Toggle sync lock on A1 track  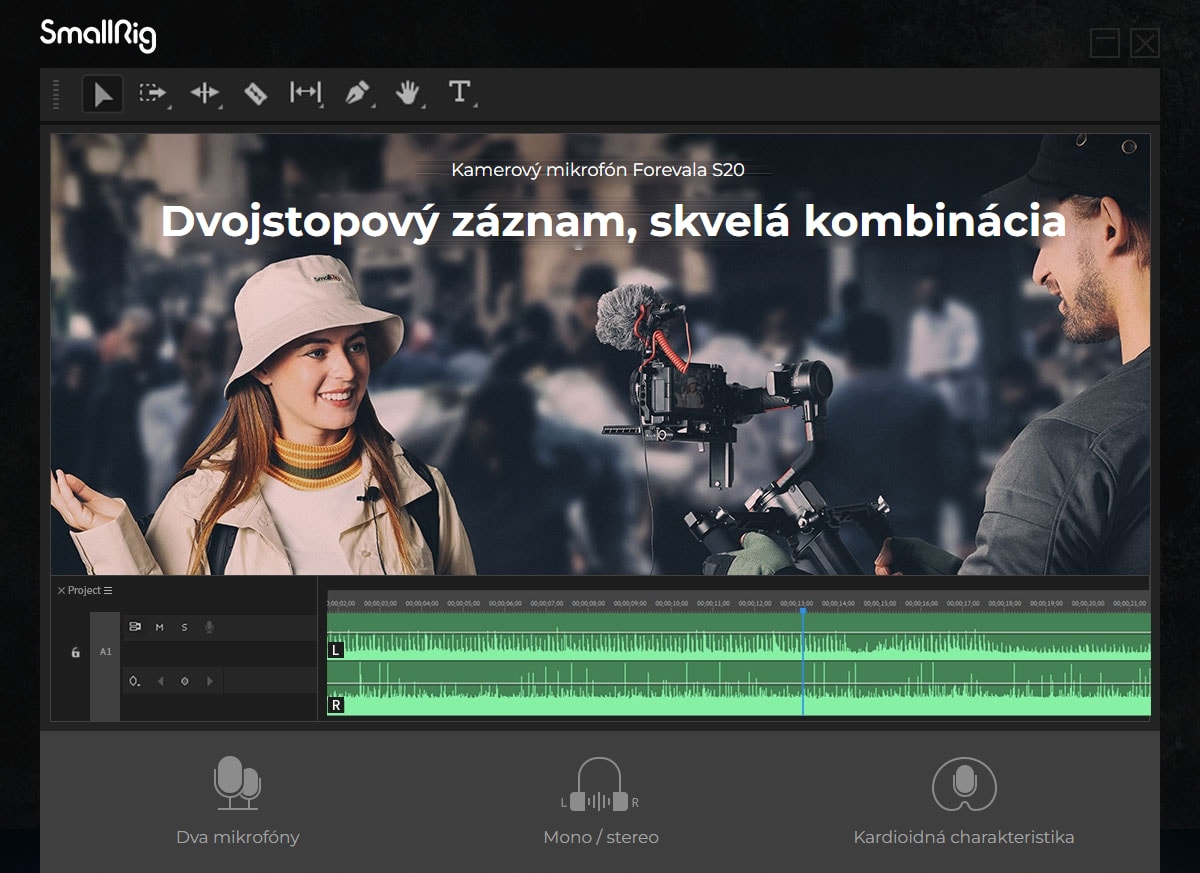point(135,627)
